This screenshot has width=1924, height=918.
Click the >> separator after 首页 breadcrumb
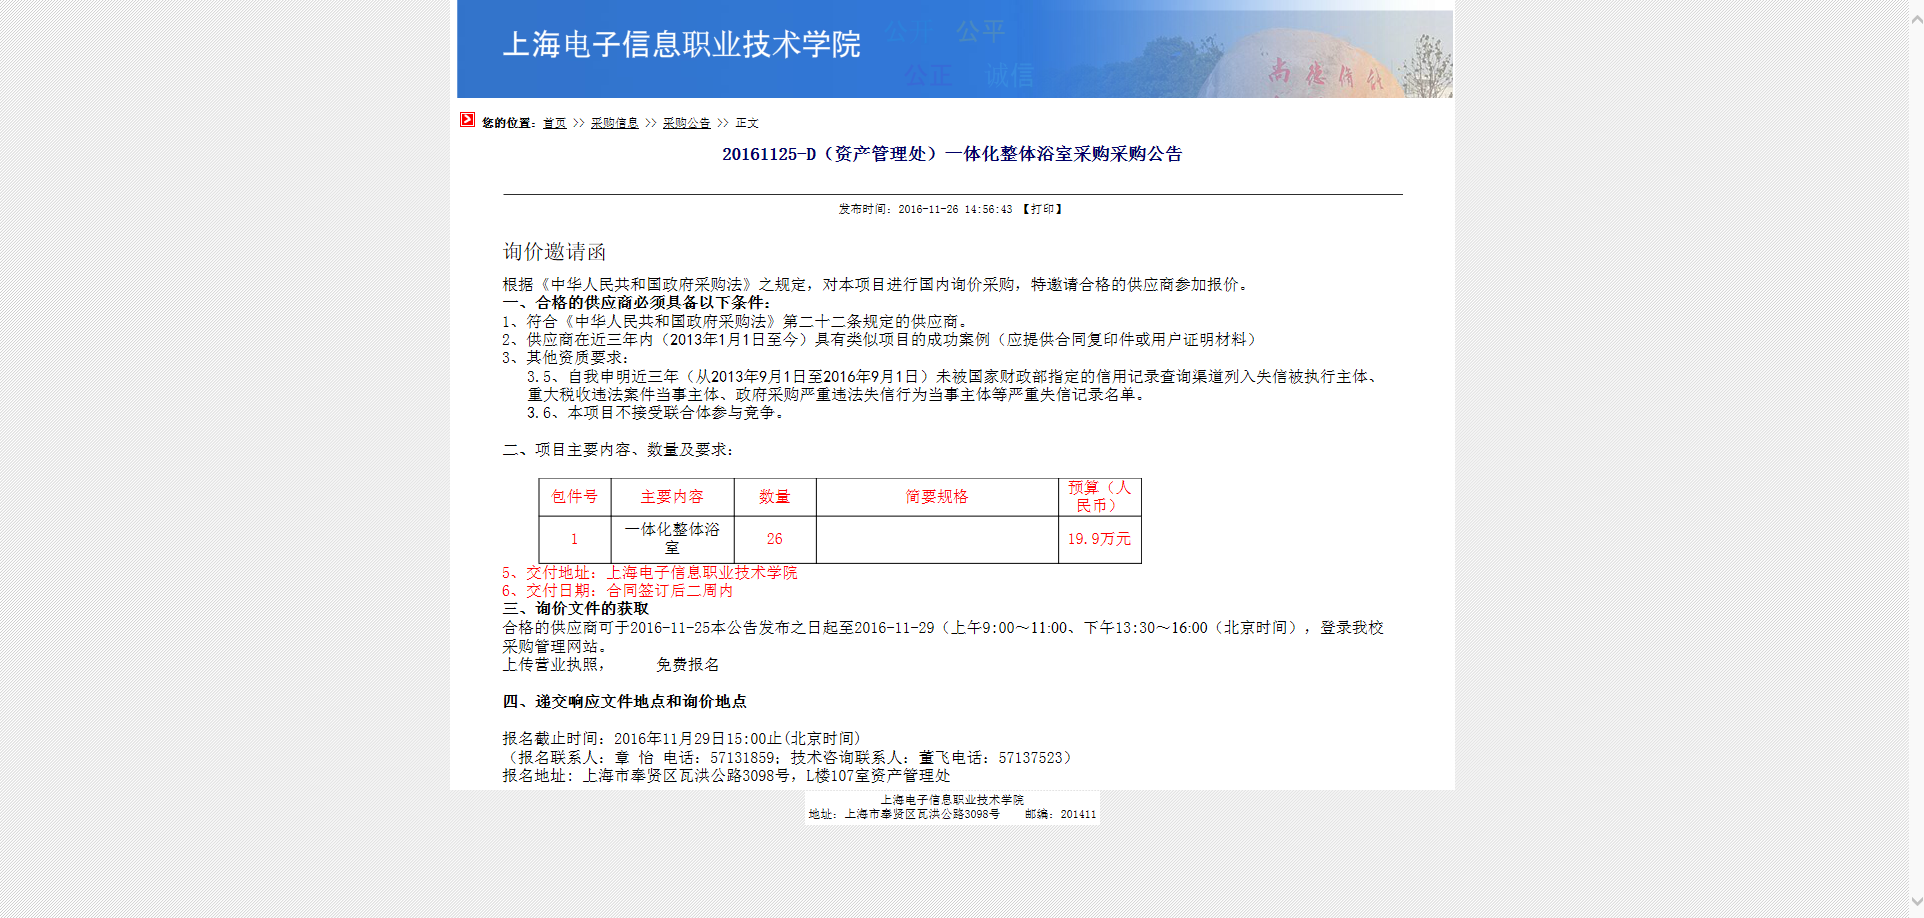pyautogui.click(x=578, y=123)
